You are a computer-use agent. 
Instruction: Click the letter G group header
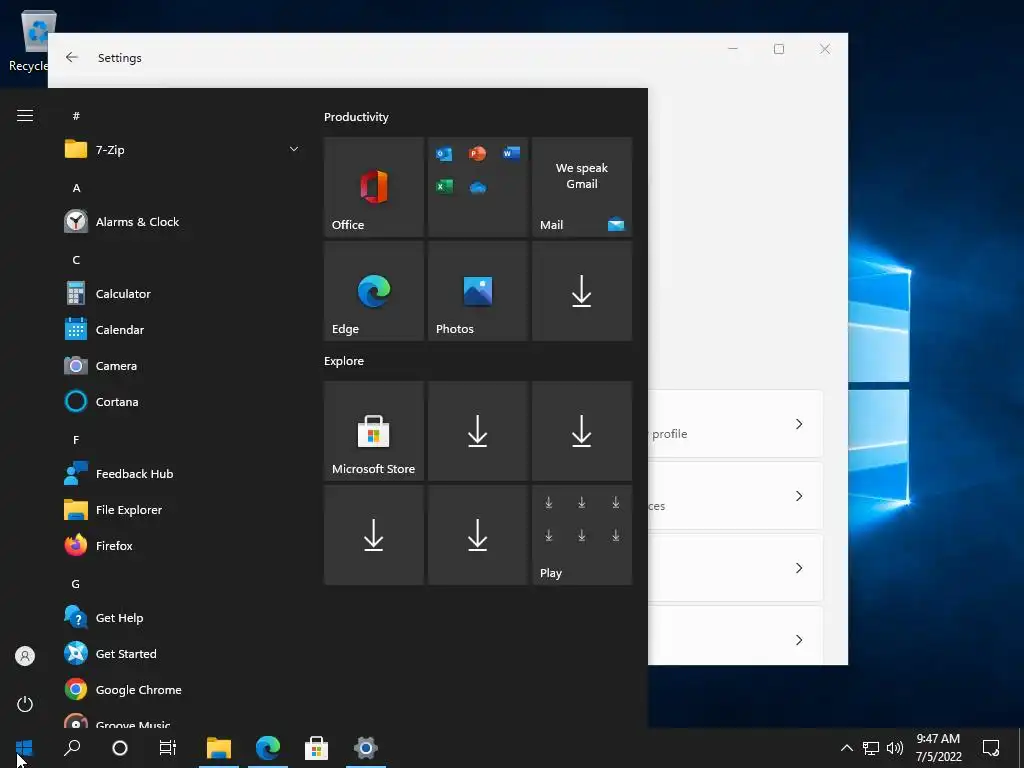click(x=76, y=584)
